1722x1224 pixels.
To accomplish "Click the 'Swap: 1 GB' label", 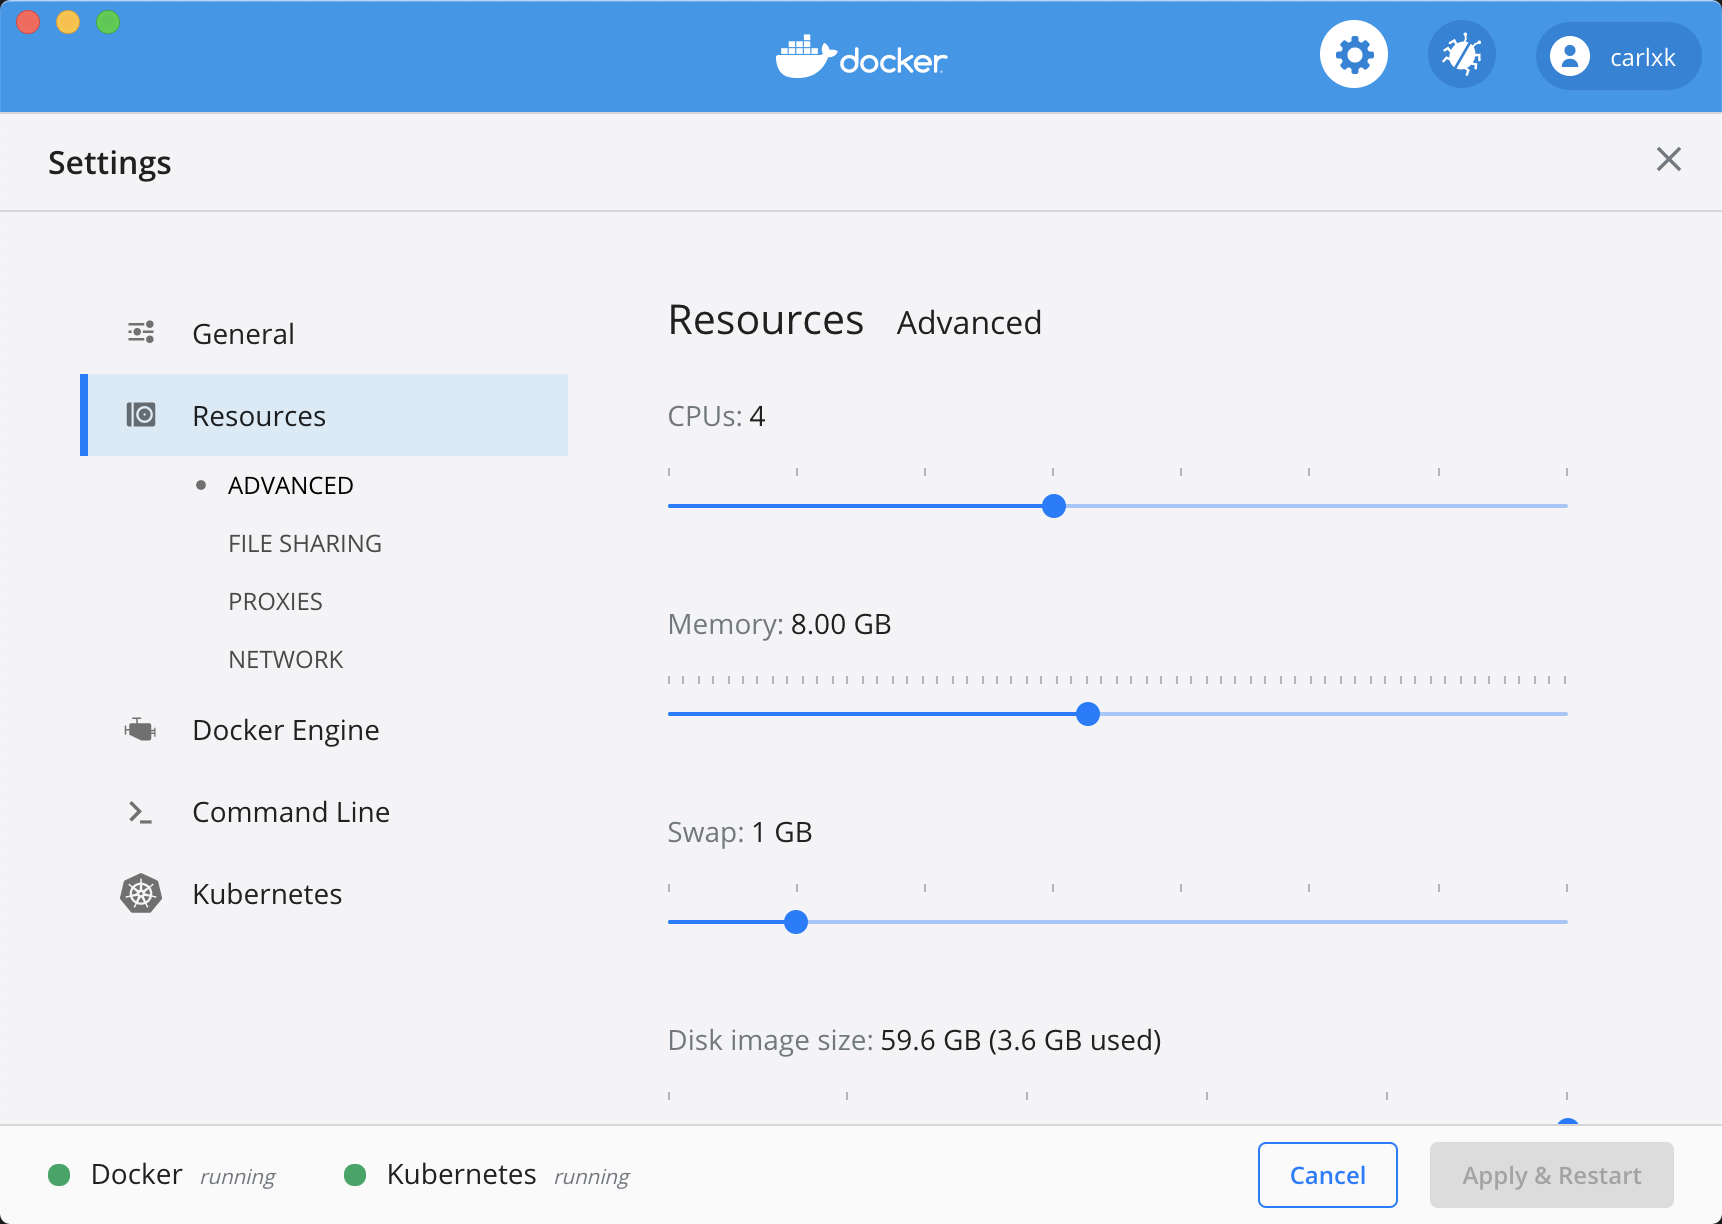I will coord(739,832).
